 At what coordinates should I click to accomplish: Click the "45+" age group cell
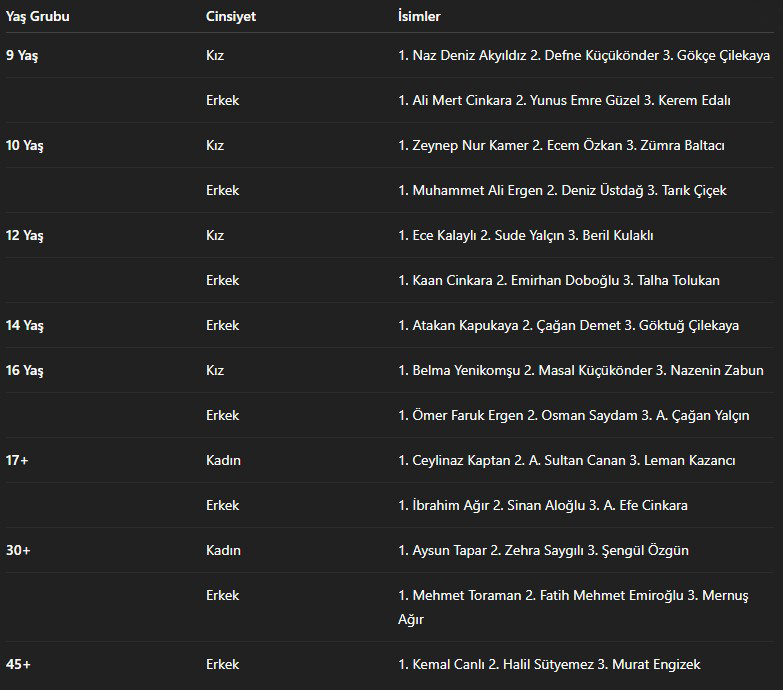coord(18,665)
